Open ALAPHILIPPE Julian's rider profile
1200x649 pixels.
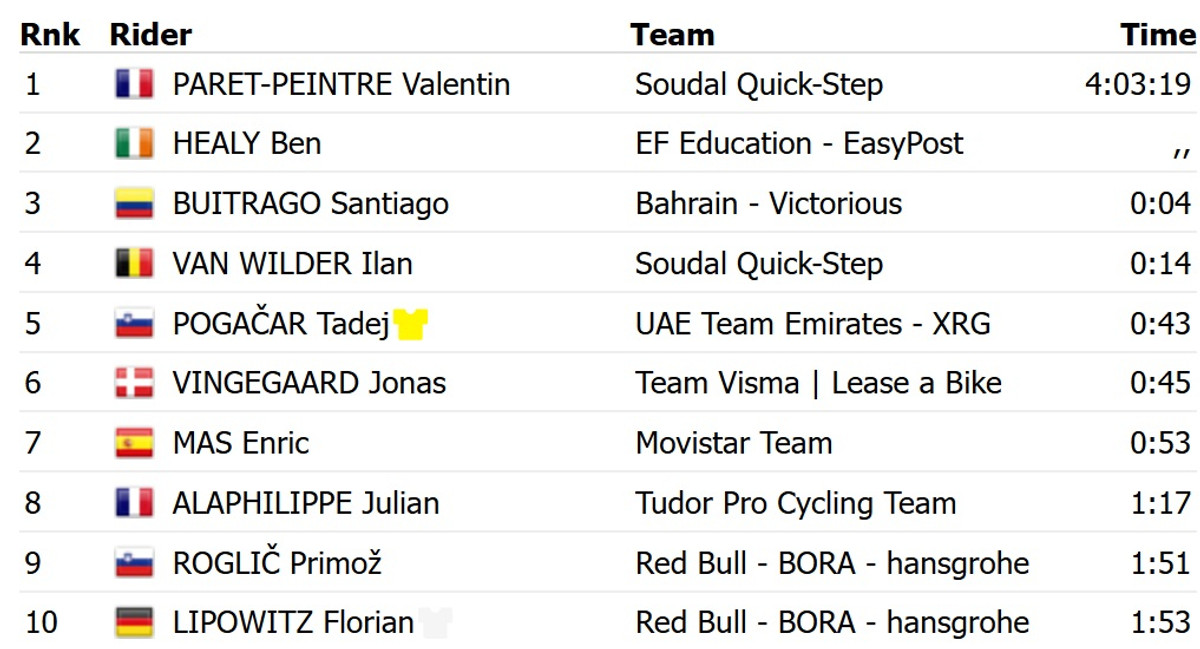tap(305, 503)
